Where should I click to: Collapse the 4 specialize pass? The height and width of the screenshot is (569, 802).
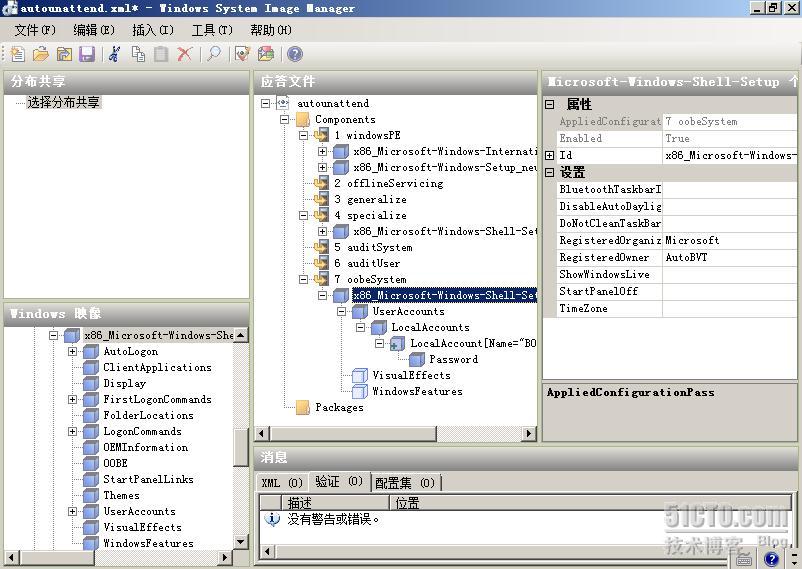click(x=303, y=215)
